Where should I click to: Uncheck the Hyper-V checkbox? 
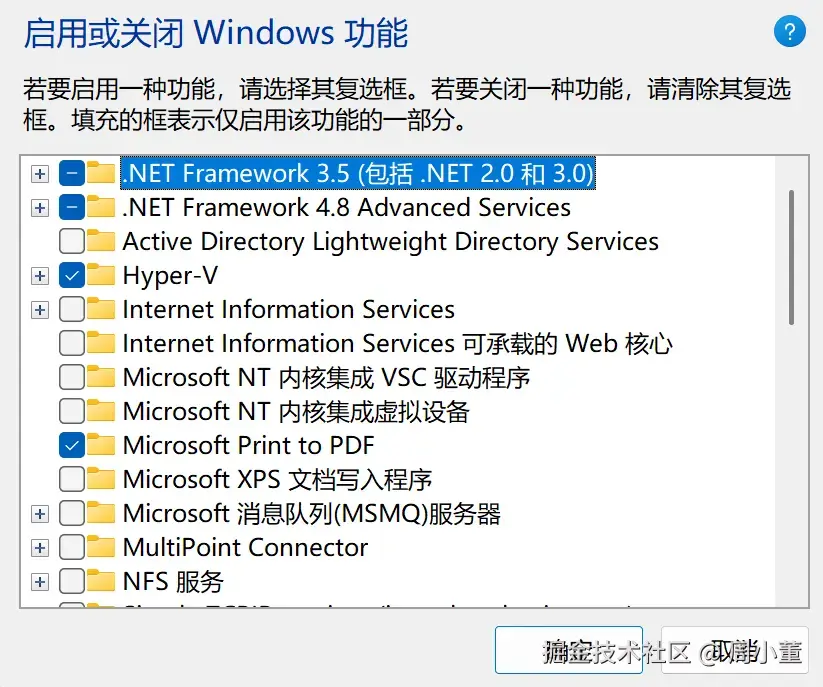(x=72, y=275)
